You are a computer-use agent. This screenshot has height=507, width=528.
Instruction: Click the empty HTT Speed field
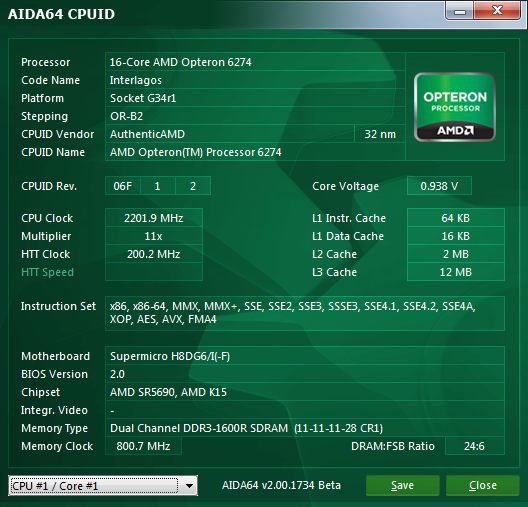[154, 272]
